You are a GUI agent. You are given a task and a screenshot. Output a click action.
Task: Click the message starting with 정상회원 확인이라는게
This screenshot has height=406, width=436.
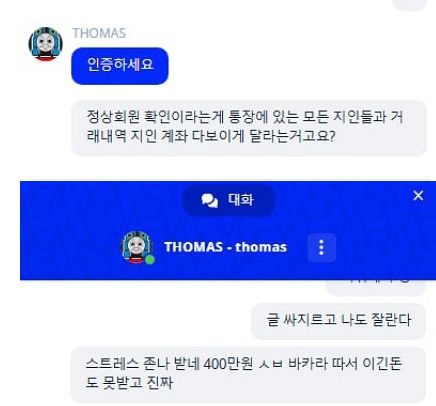249,128
